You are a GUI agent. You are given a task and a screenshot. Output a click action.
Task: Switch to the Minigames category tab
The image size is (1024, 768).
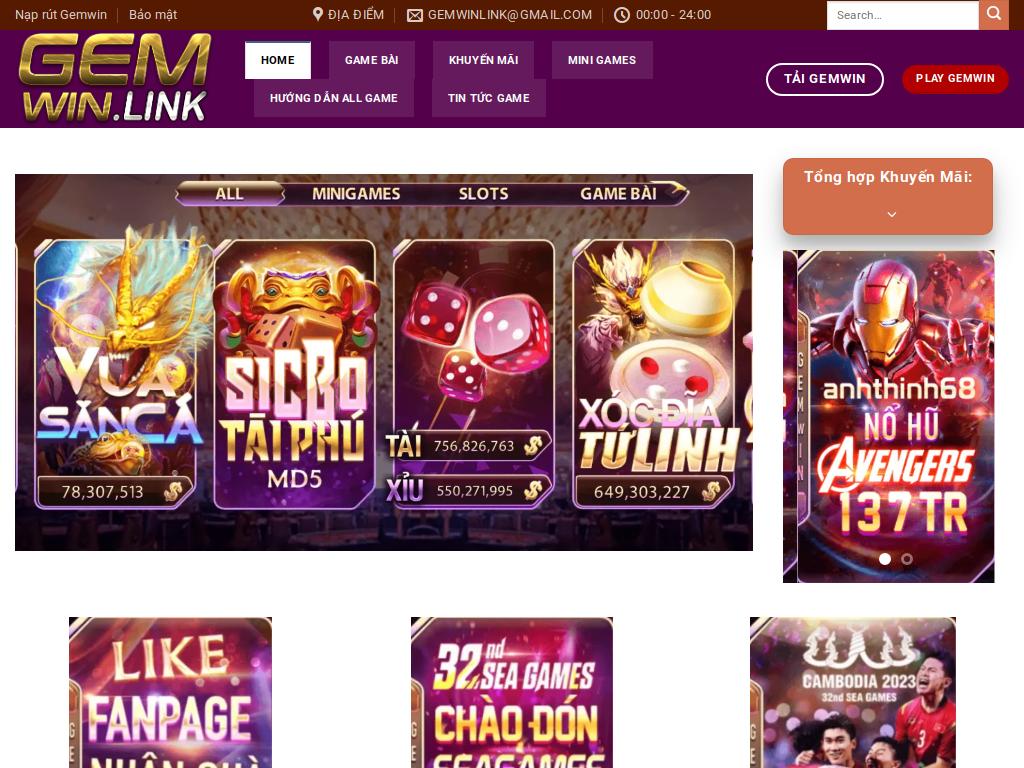[356, 193]
